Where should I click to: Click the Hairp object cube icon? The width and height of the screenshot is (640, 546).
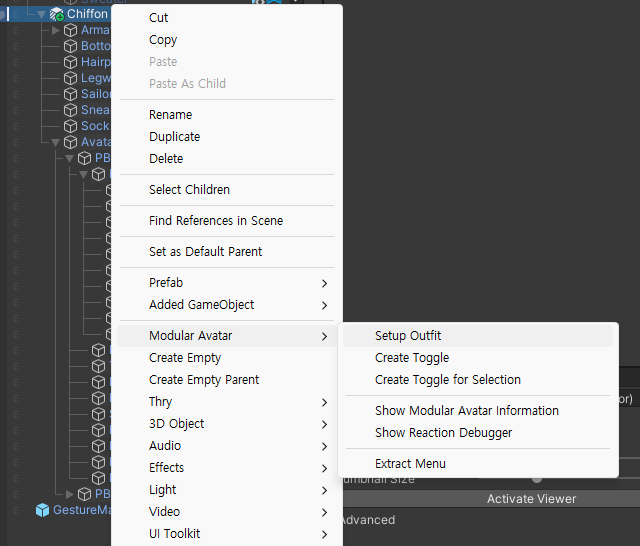[71, 62]
